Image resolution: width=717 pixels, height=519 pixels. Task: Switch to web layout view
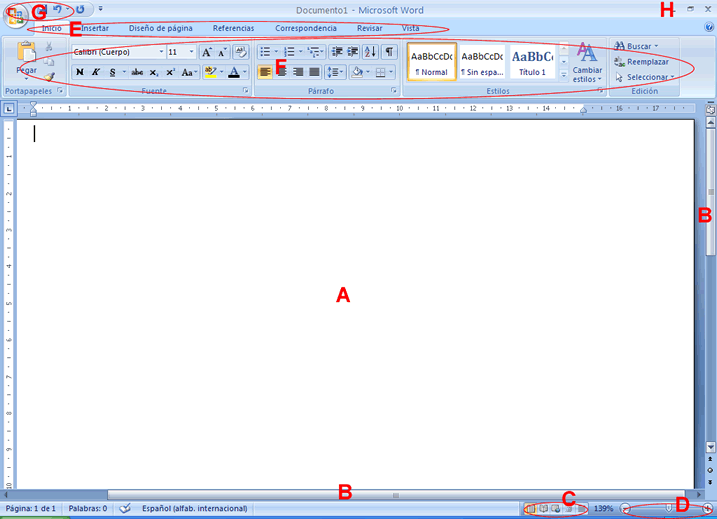556,508
